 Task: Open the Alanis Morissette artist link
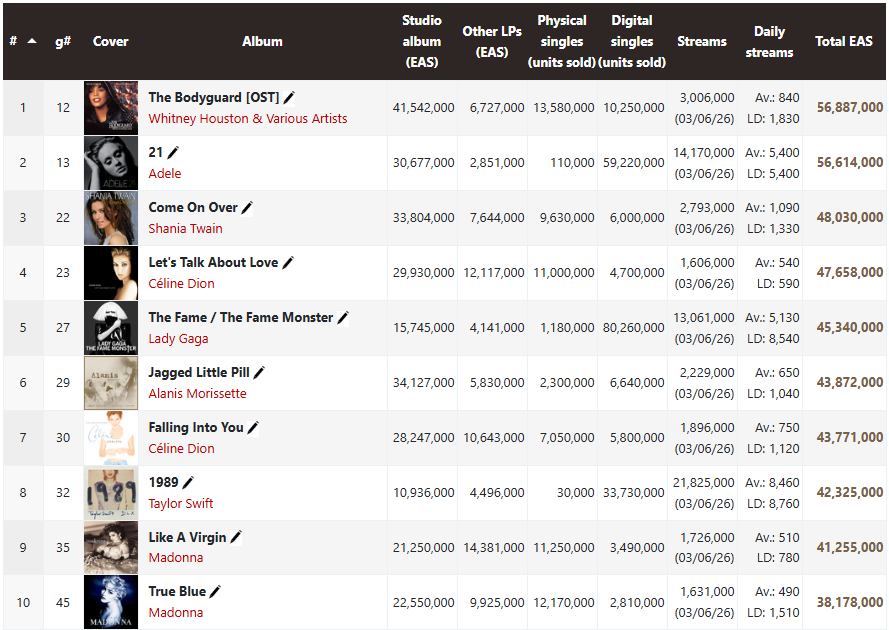(197, 394)
